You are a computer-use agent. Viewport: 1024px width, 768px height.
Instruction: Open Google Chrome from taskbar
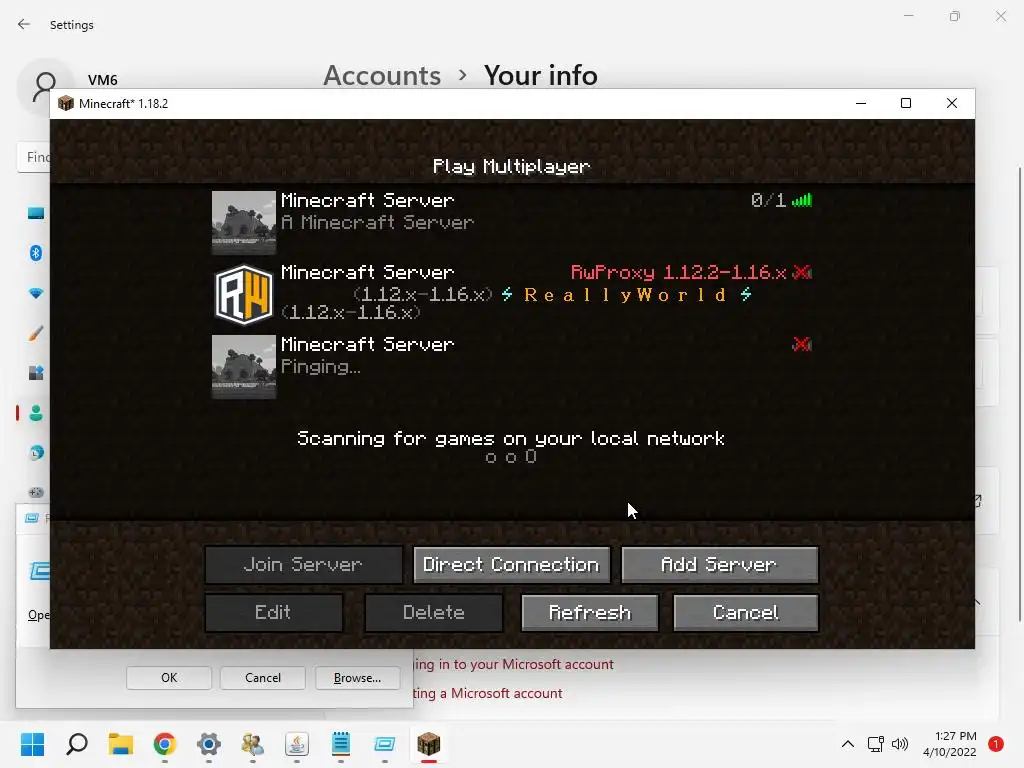click(x=165, y=744)
